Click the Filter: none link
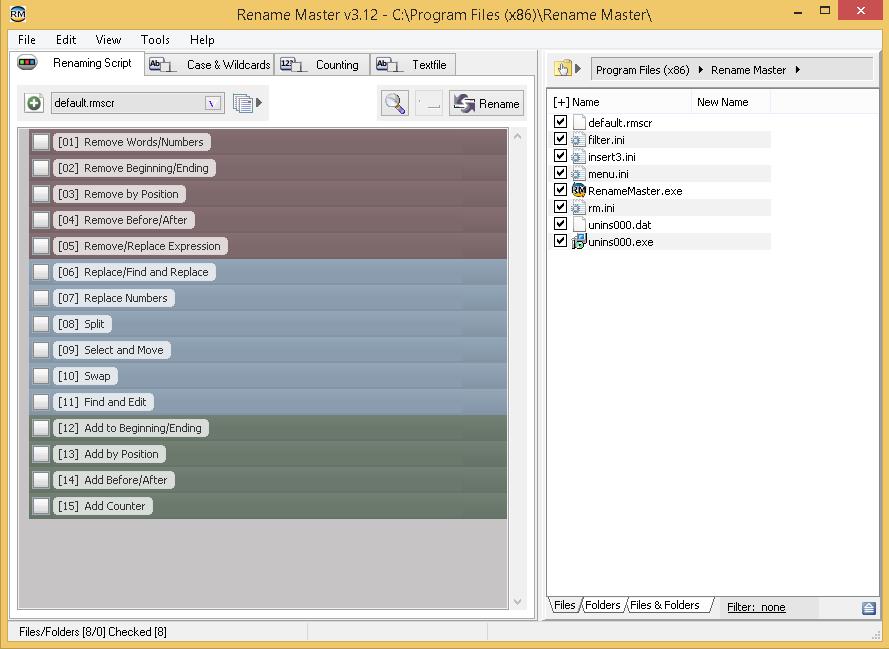This screenshot has width=889, height=649. coord(755,607)
